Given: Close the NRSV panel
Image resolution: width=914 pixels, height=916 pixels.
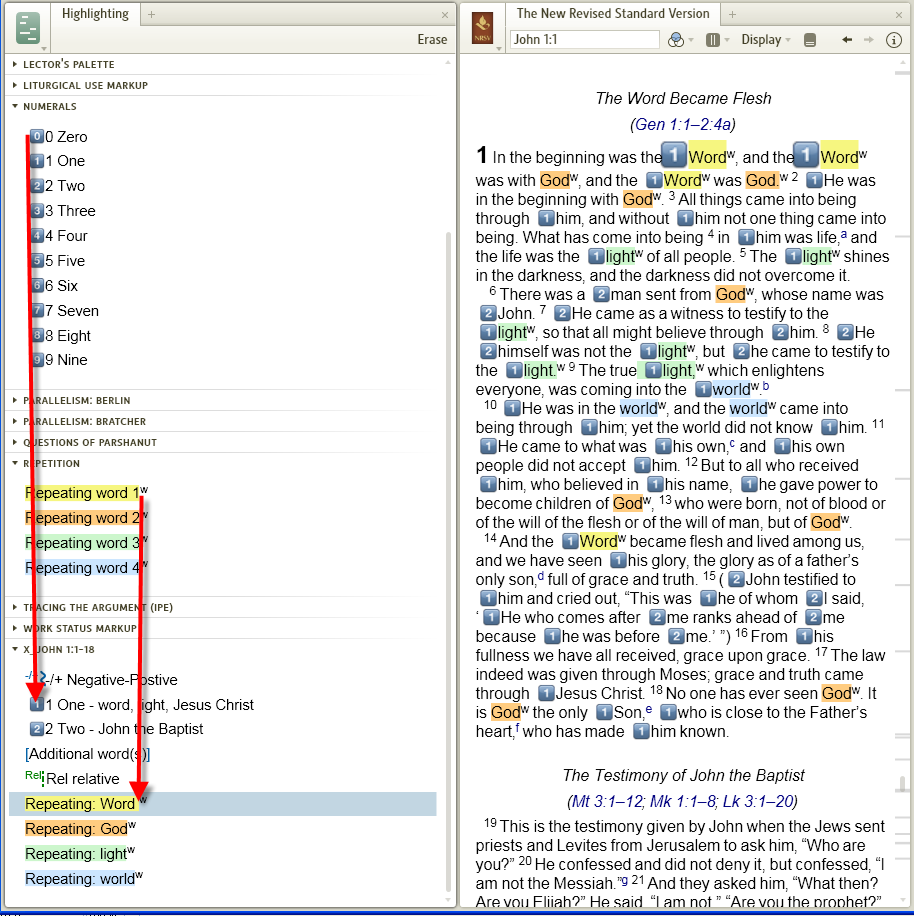Looking at the screenshot, I should 899,15.
